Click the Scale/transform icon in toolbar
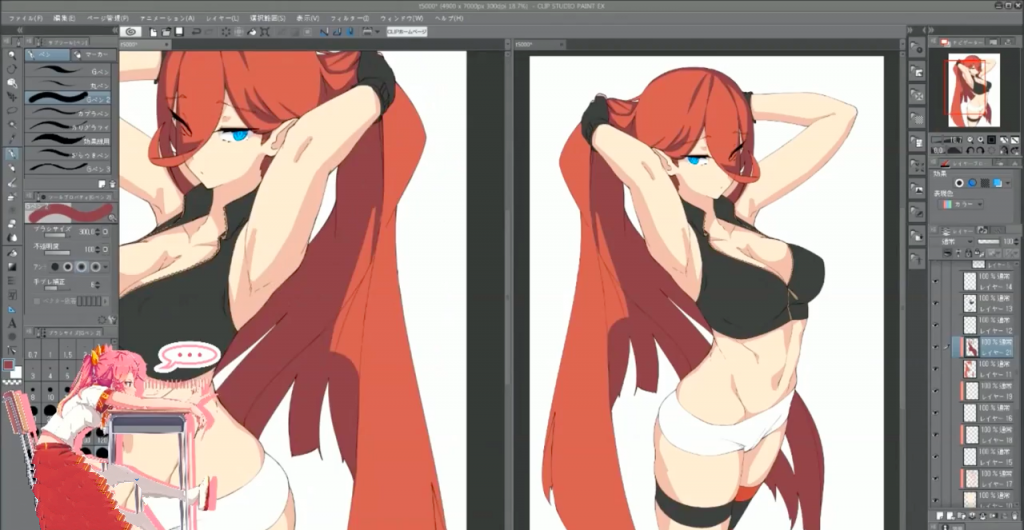 pos(264,31)
